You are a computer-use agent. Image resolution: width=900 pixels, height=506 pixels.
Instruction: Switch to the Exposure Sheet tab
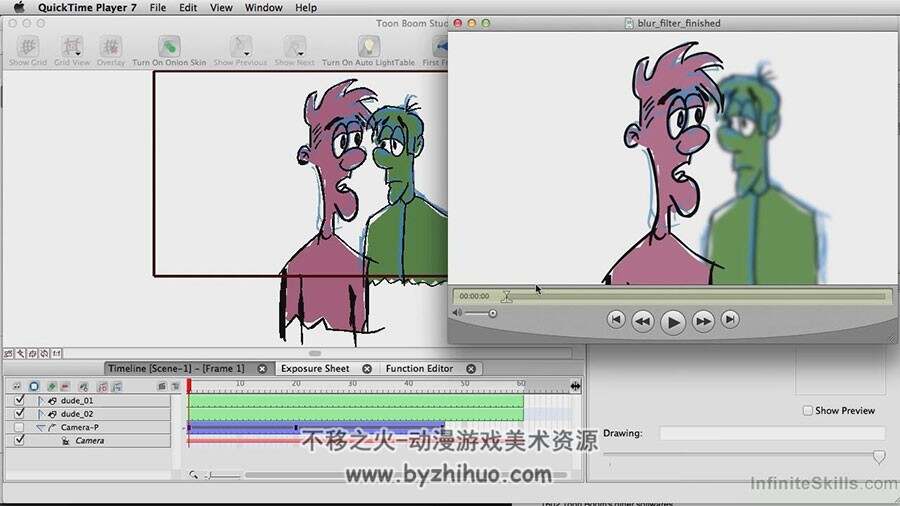coord(315,368)
